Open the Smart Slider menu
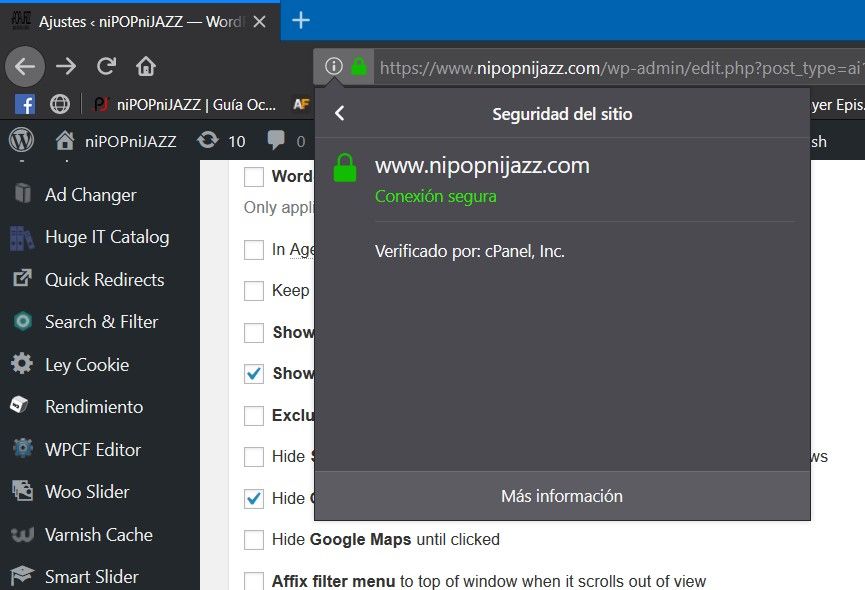This screenshot has height=590, width=865. 92,577
